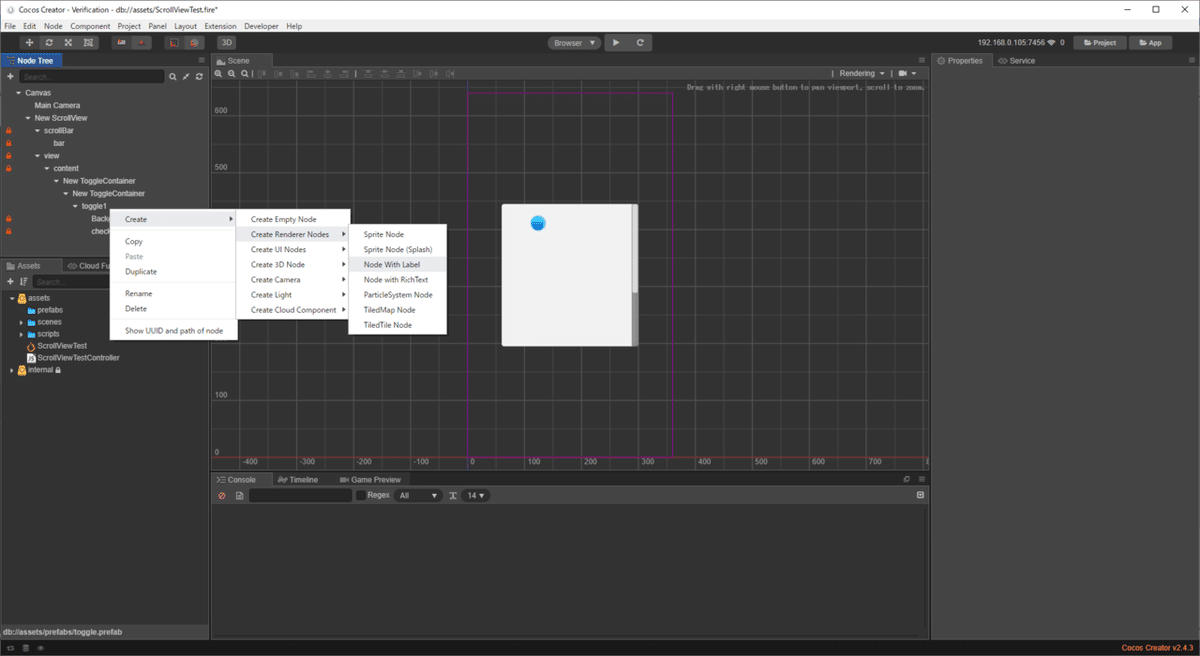Switch to the Timeline tab
This screenshot has height=656, width=1200.
[299, 480]
